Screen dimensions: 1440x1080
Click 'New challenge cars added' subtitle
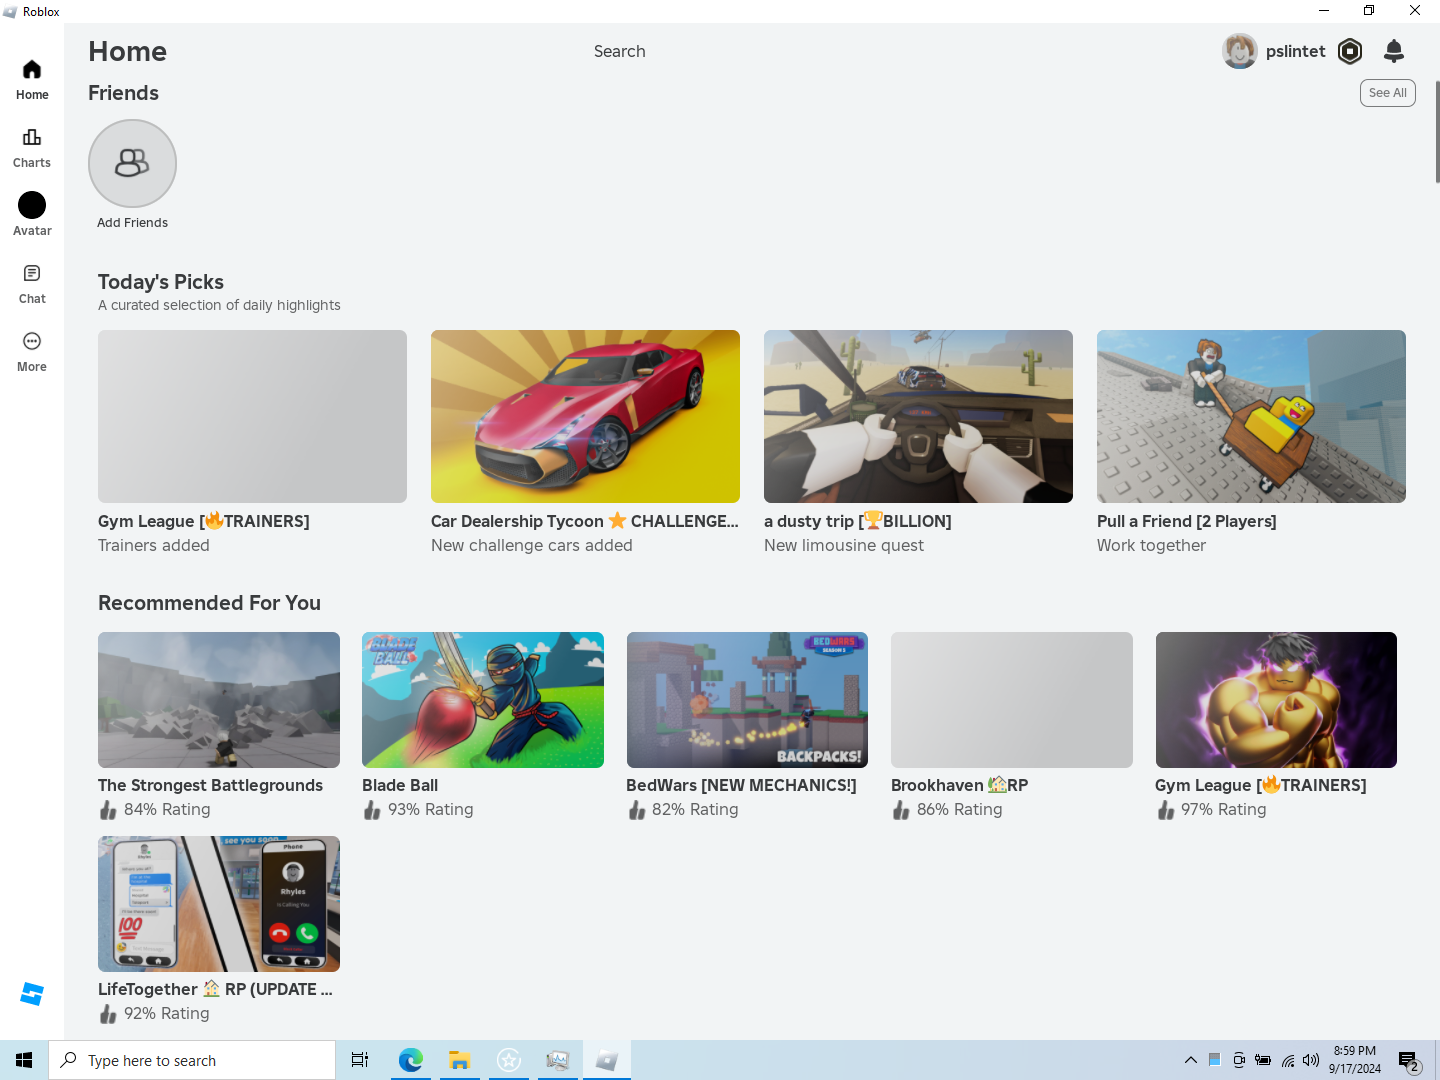pos(532,545)
